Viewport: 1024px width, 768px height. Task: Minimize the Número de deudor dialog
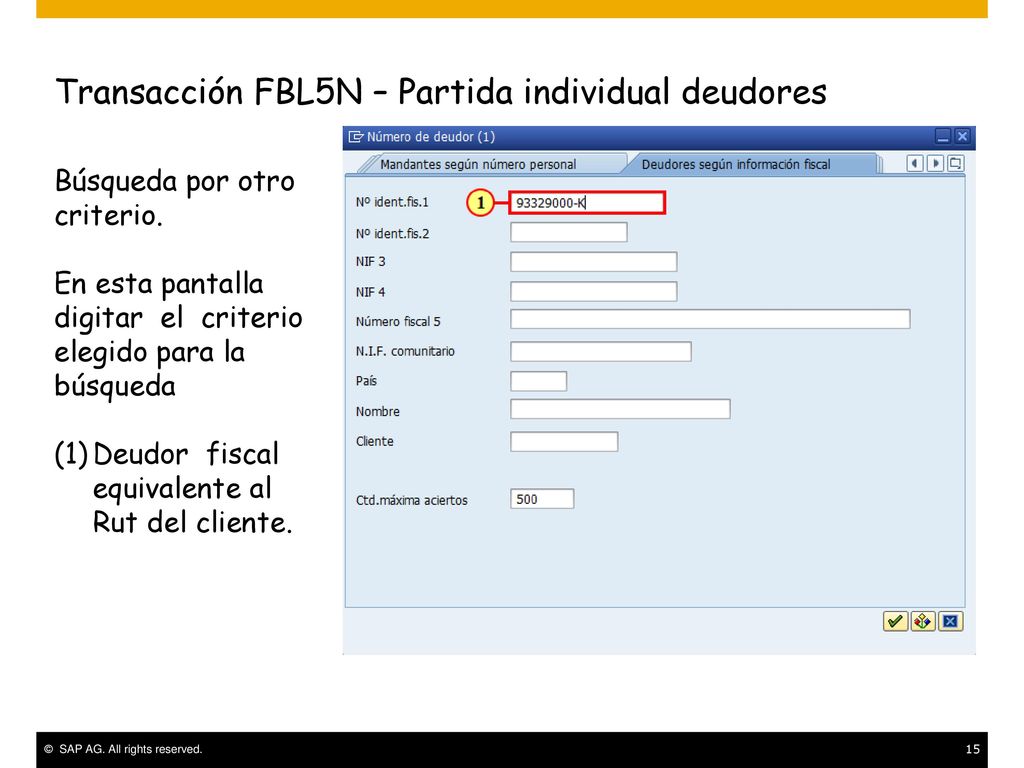coord(942,136)
